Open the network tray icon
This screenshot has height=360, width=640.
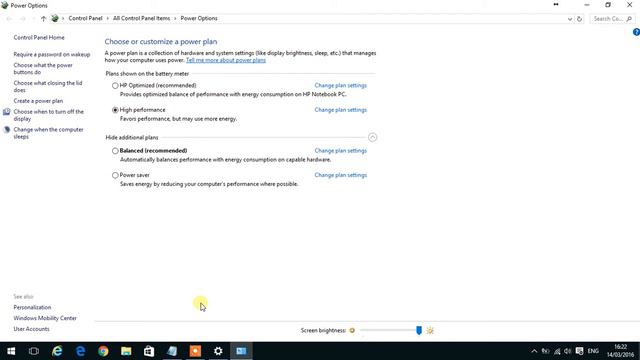(x=557, y=351)
